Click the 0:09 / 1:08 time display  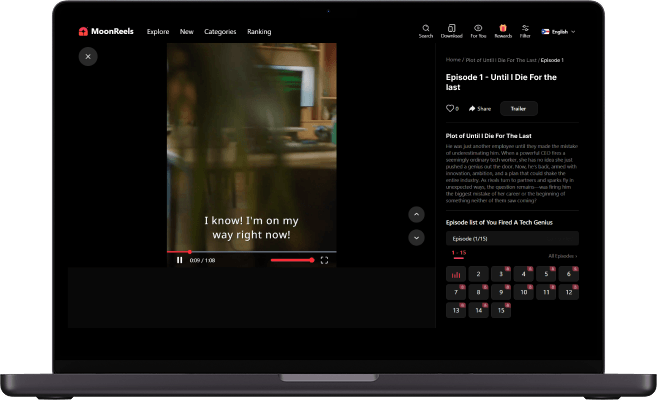coord(202,261)
